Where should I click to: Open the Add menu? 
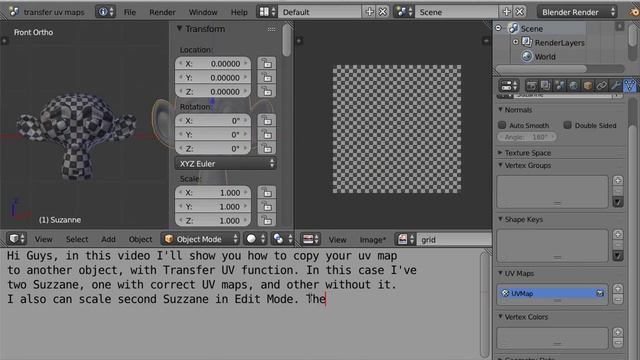coord(108,239)
